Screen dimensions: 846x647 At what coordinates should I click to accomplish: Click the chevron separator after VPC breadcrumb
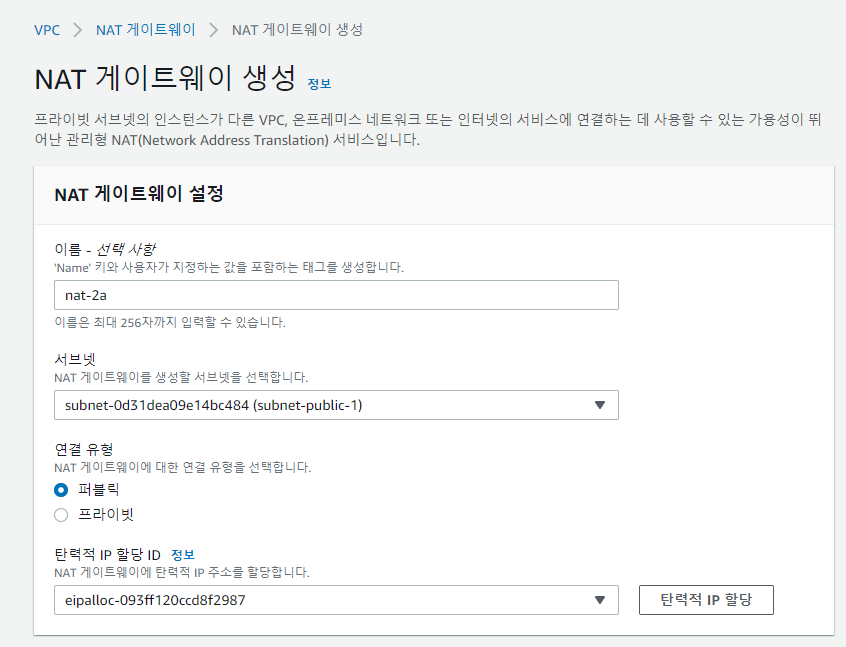78,30
